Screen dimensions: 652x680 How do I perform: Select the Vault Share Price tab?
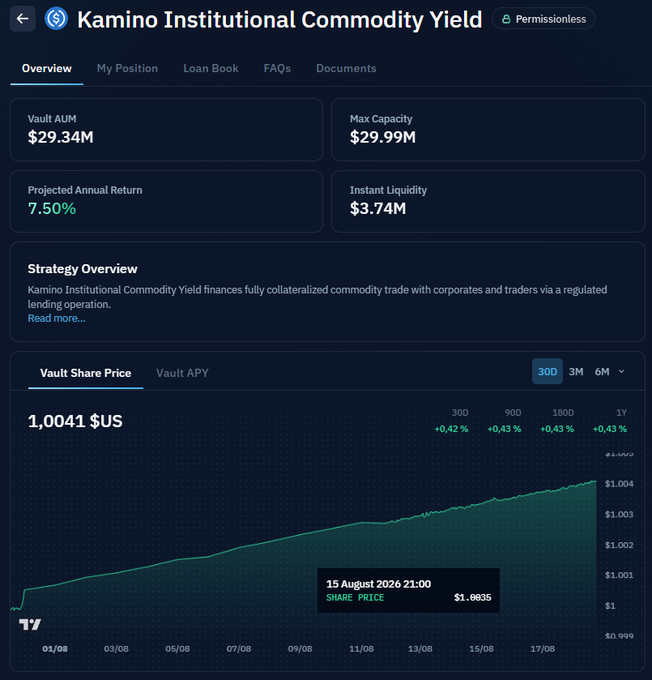pos(85,373)
